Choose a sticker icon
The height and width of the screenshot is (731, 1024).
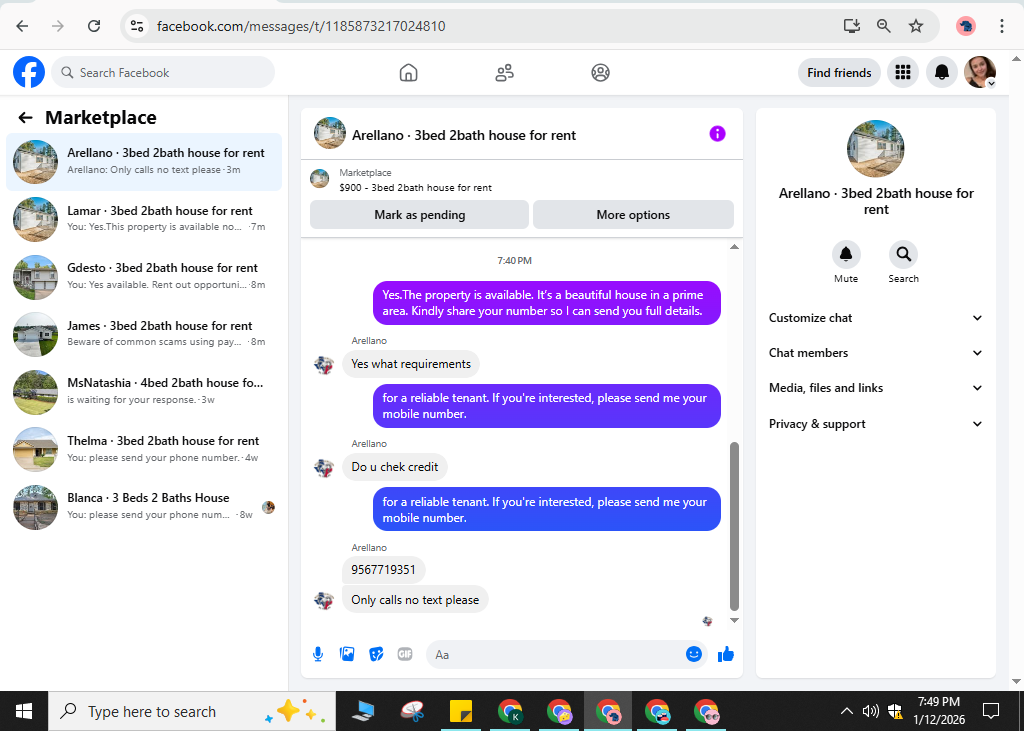pos(376,654)
